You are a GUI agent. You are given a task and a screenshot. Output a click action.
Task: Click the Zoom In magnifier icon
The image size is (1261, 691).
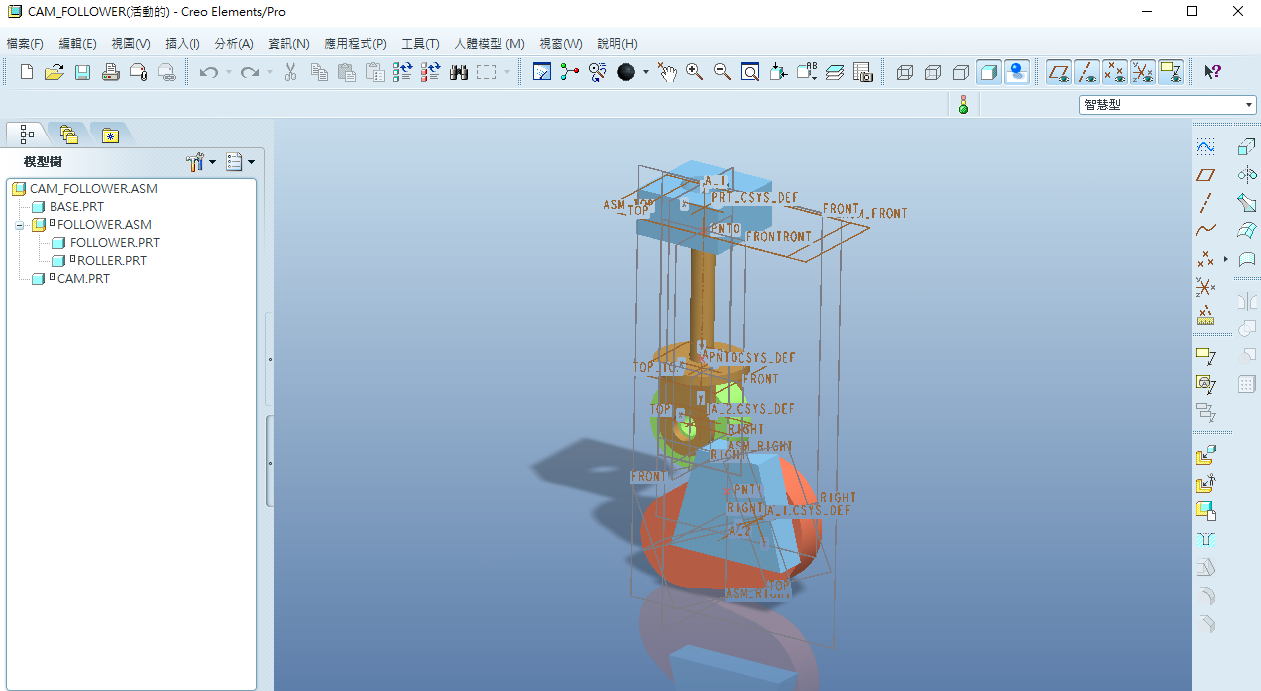694,72
